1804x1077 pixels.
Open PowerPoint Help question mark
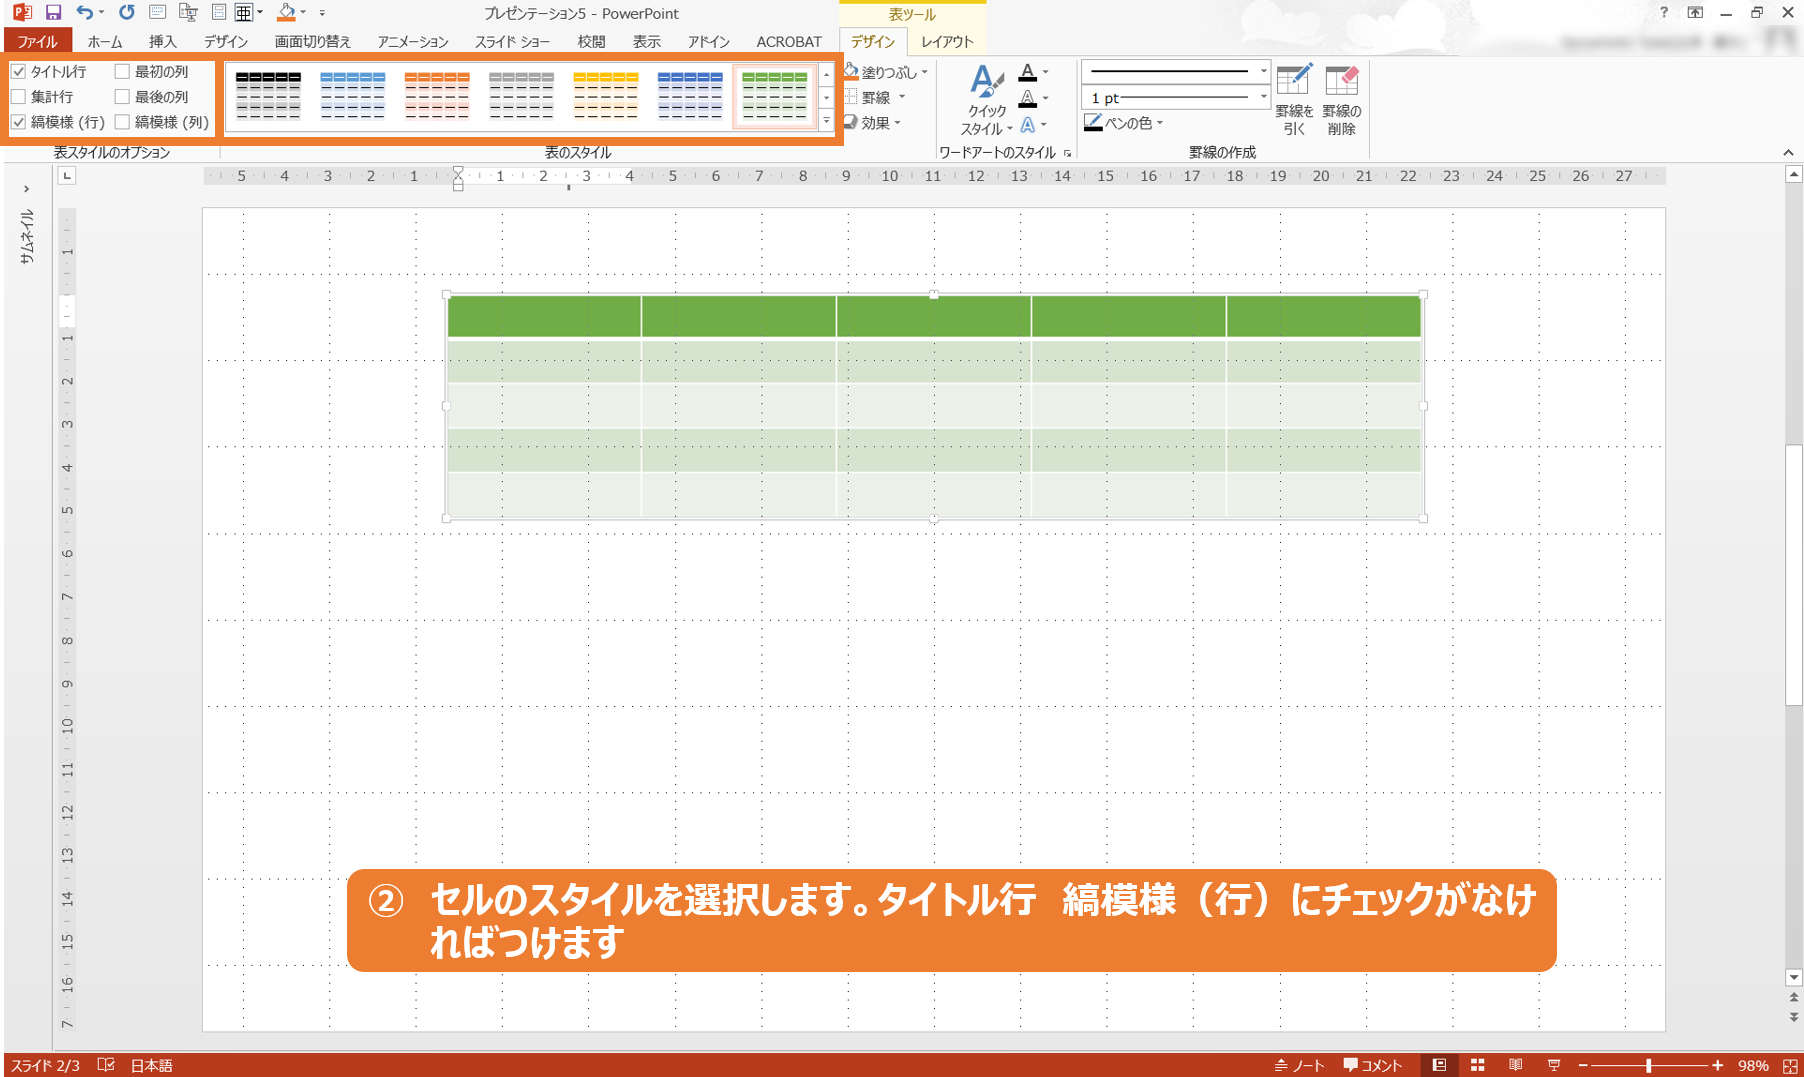tap(1664, 12)
